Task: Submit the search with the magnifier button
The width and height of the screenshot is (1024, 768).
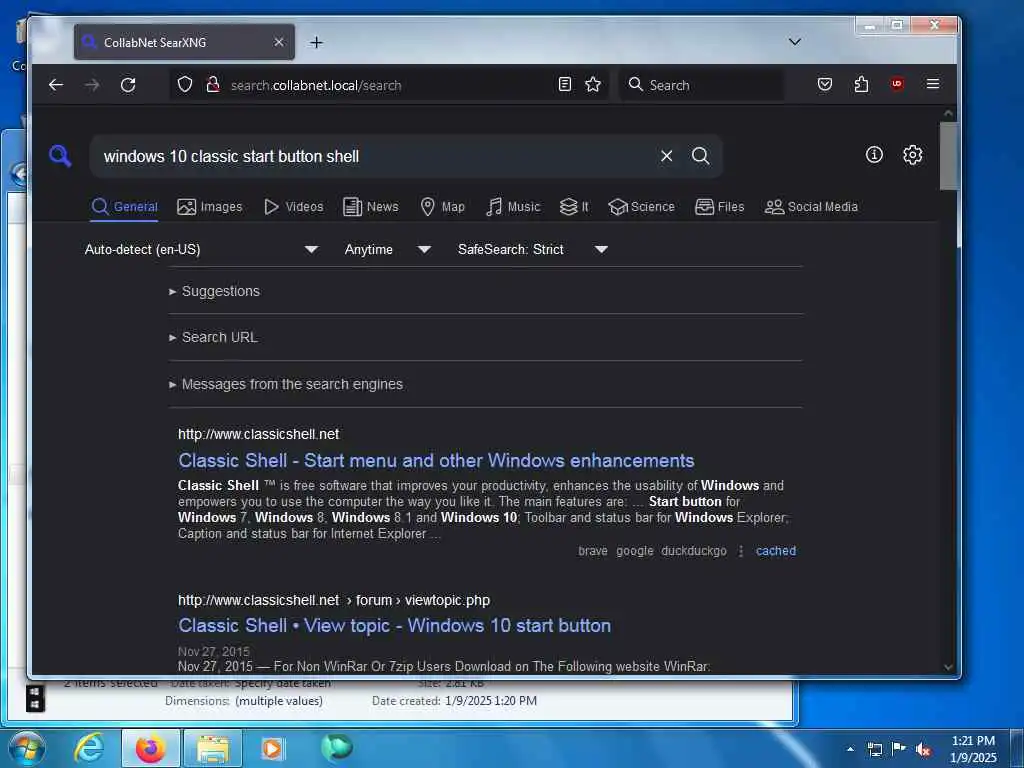Action: point(701,156)
